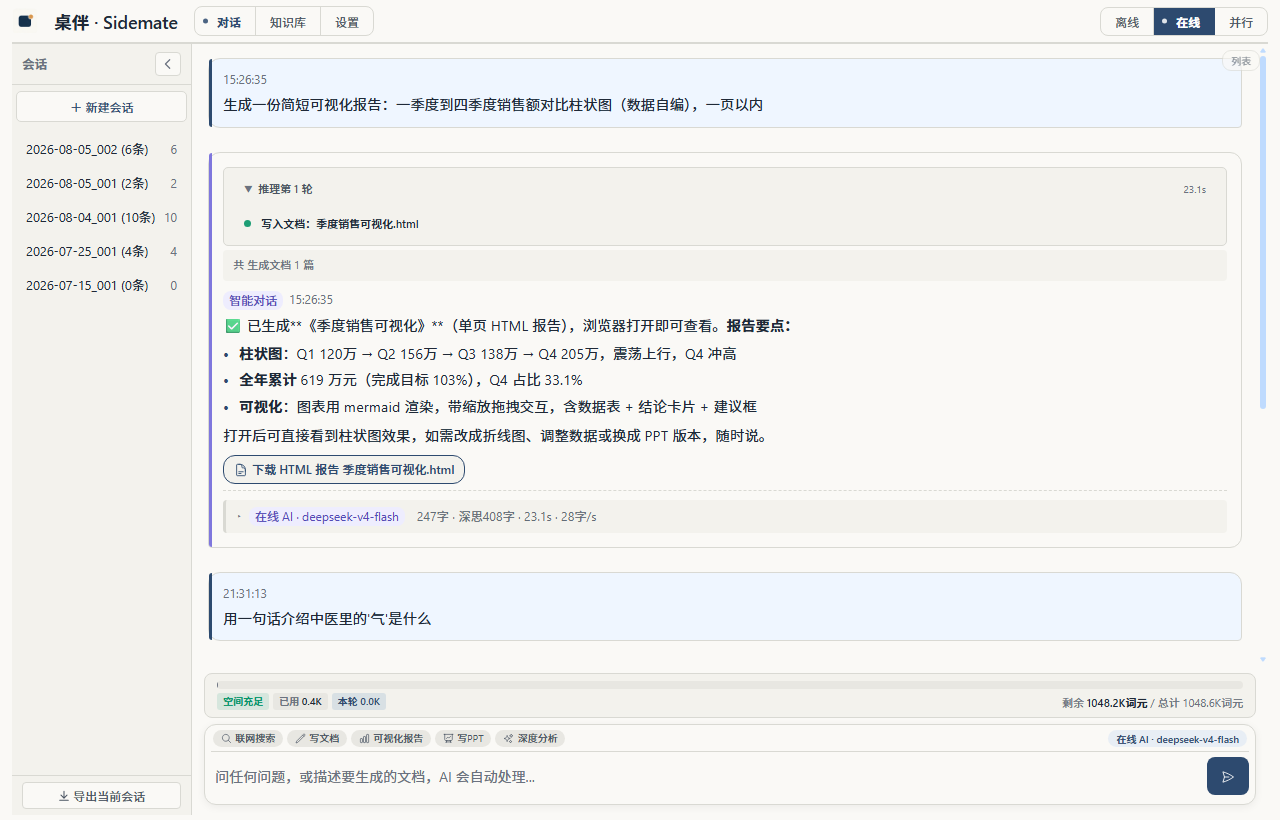1280x820 pixels.
Task: Click the Sidemate app logo icon
Action: pos(26,21)
